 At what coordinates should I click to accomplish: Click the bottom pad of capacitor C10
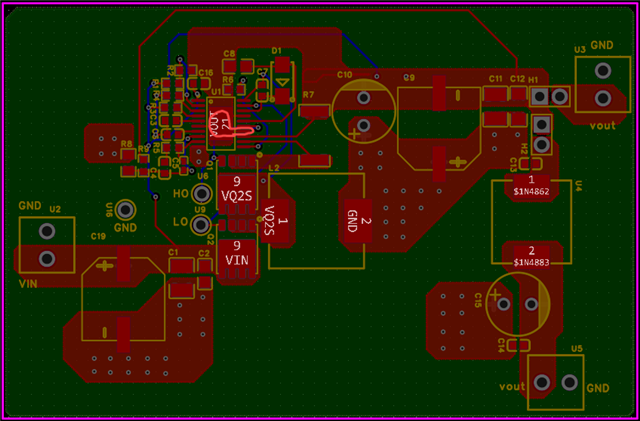(363, 124)
